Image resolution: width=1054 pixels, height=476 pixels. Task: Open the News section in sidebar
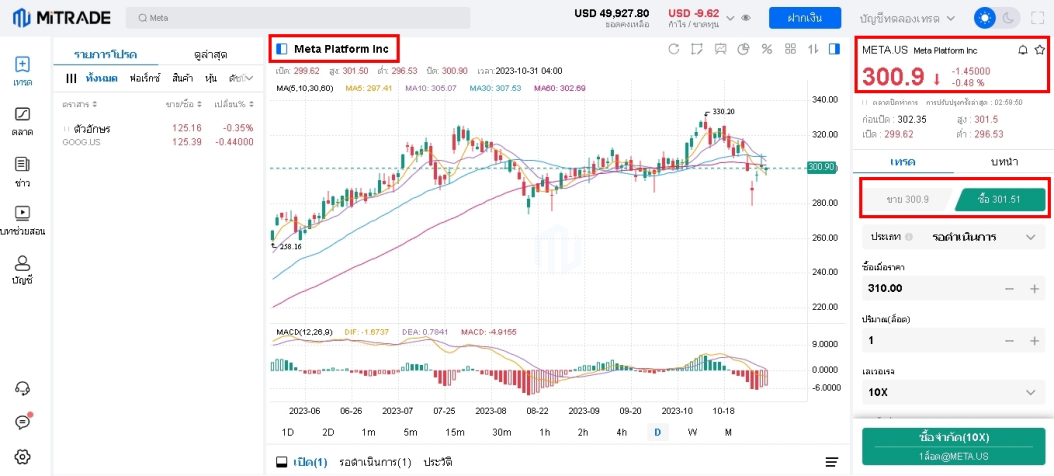(22, 170)
